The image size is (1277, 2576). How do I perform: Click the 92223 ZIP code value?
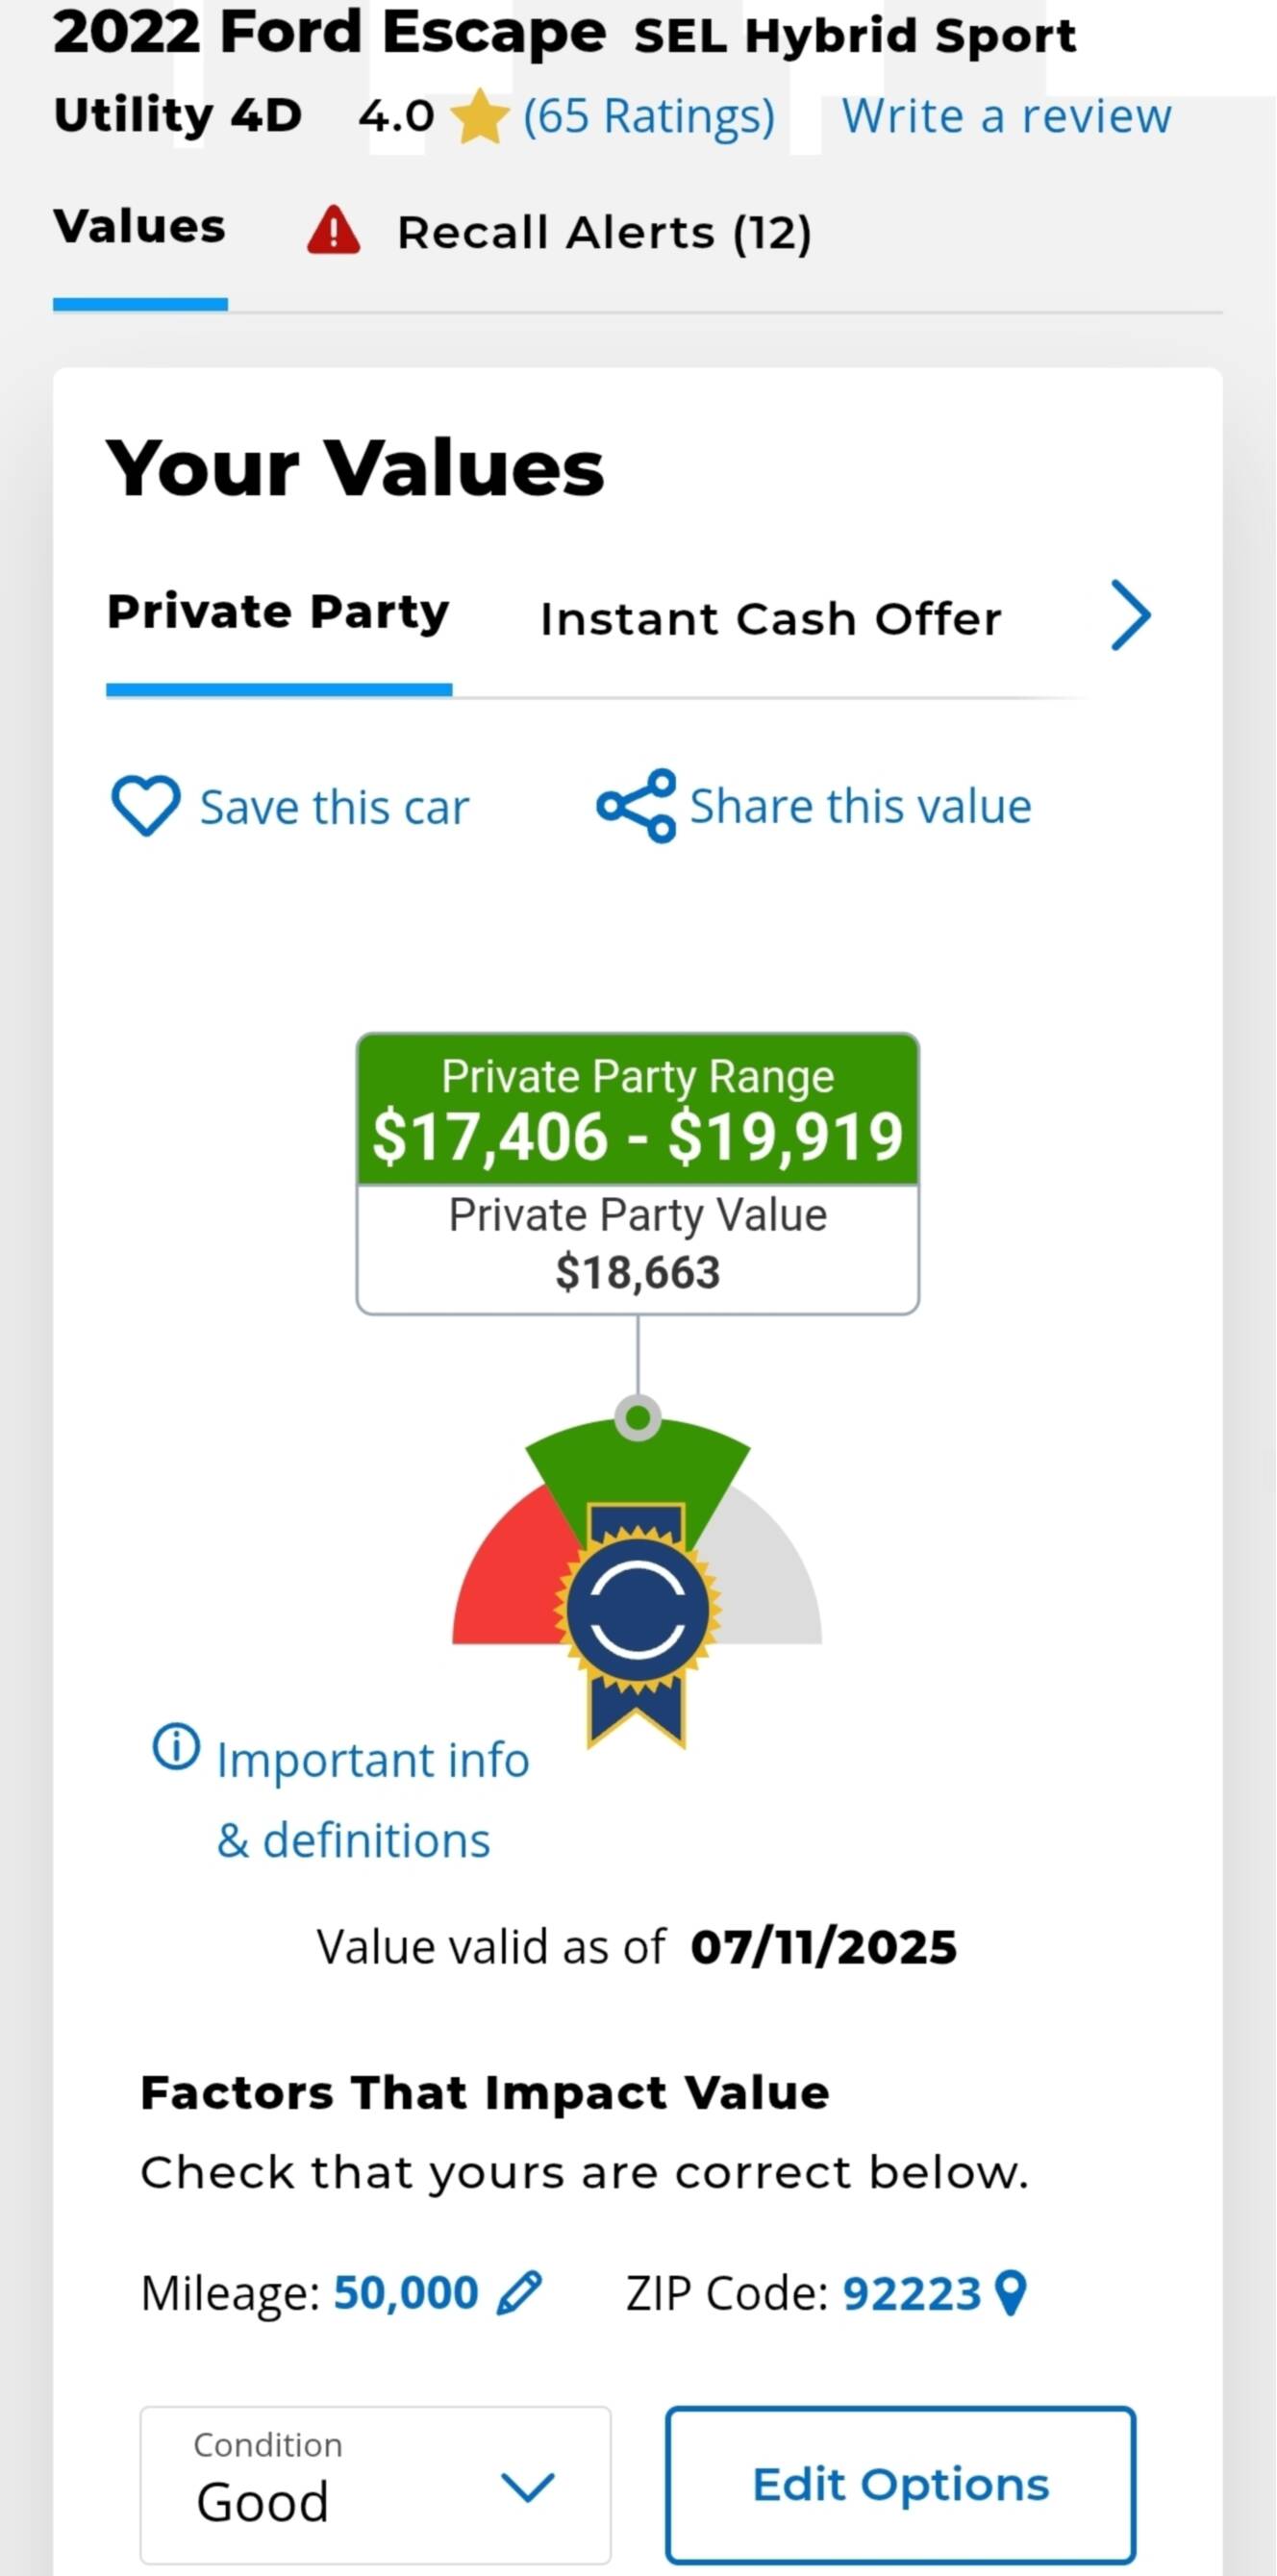pos(911,2293)
